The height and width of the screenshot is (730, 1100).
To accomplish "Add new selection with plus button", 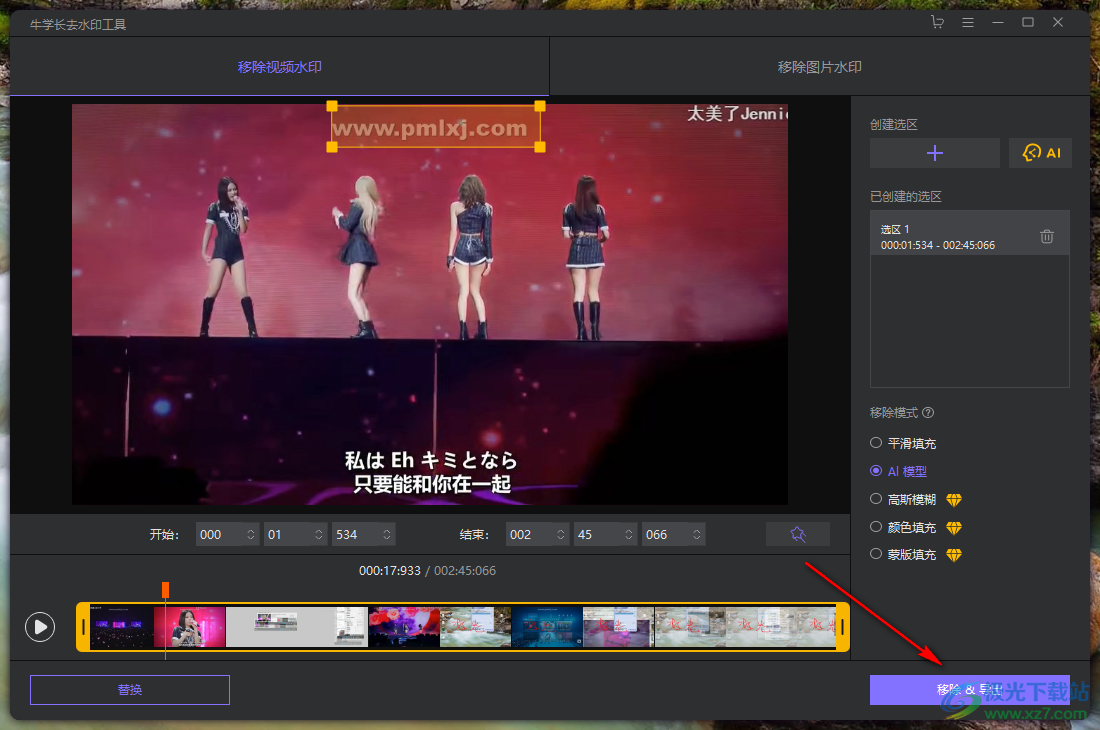I will (x=934, y=153).
